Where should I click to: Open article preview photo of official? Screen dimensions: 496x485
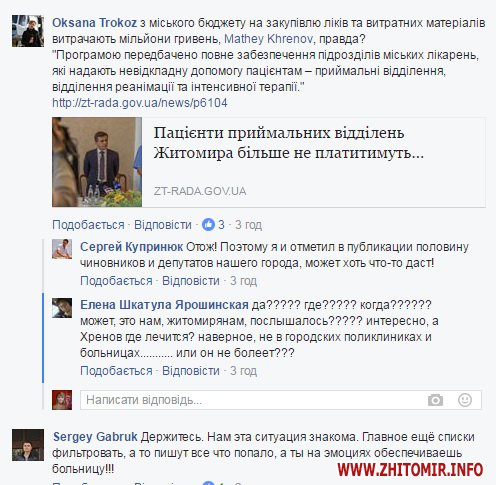[x=97, y=162]
